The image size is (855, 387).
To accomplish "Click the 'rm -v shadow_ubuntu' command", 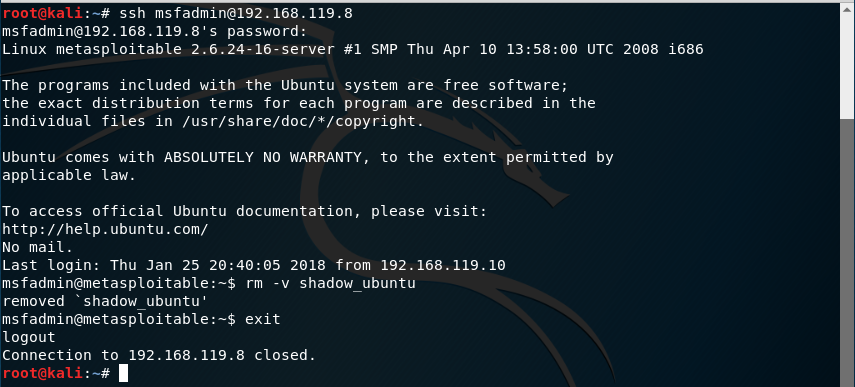I will tap(330, 283).
